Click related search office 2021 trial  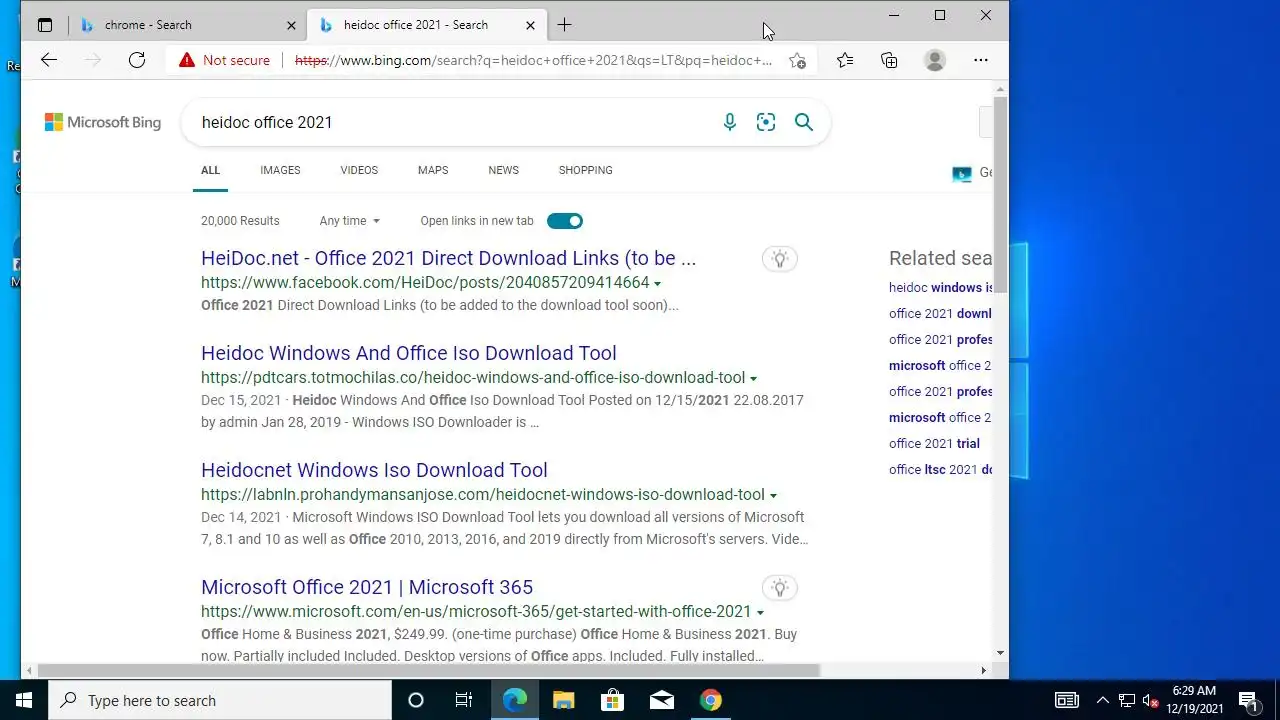(934, 443)
